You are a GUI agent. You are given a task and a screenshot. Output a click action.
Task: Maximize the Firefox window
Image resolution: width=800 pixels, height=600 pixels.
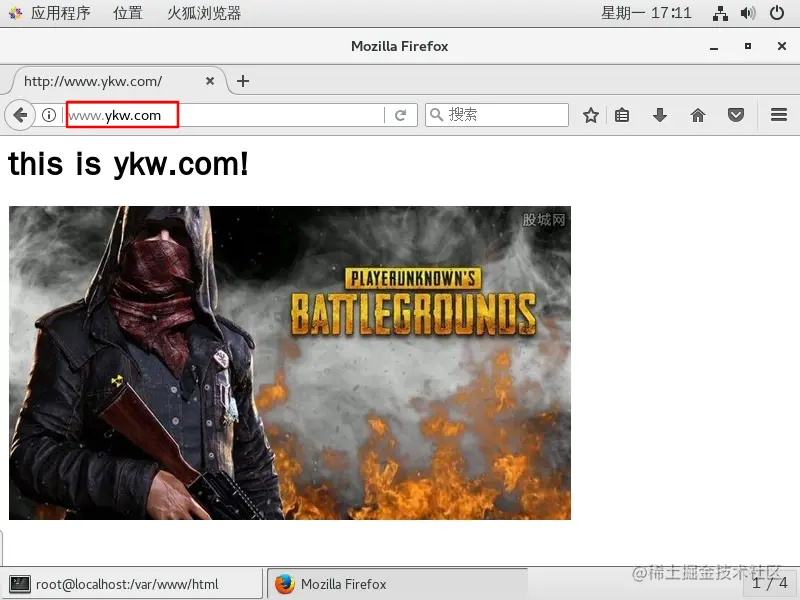[x=747, y=46]
